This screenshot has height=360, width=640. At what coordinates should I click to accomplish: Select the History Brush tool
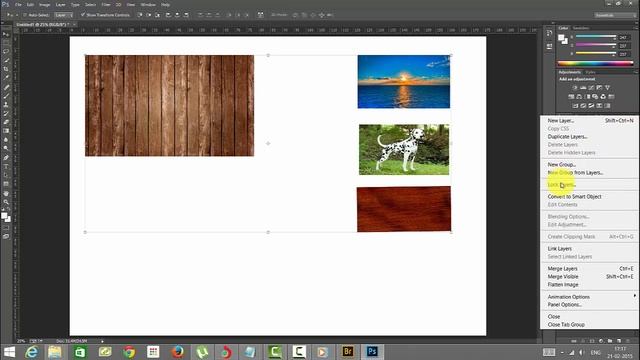[6, 113]
